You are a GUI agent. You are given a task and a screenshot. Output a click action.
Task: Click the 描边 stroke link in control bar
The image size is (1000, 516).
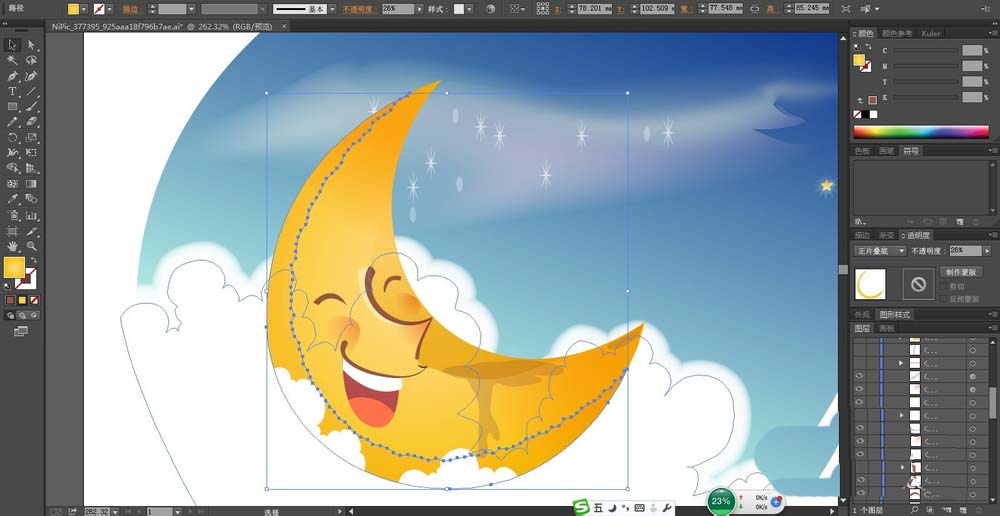pos(130,10)
